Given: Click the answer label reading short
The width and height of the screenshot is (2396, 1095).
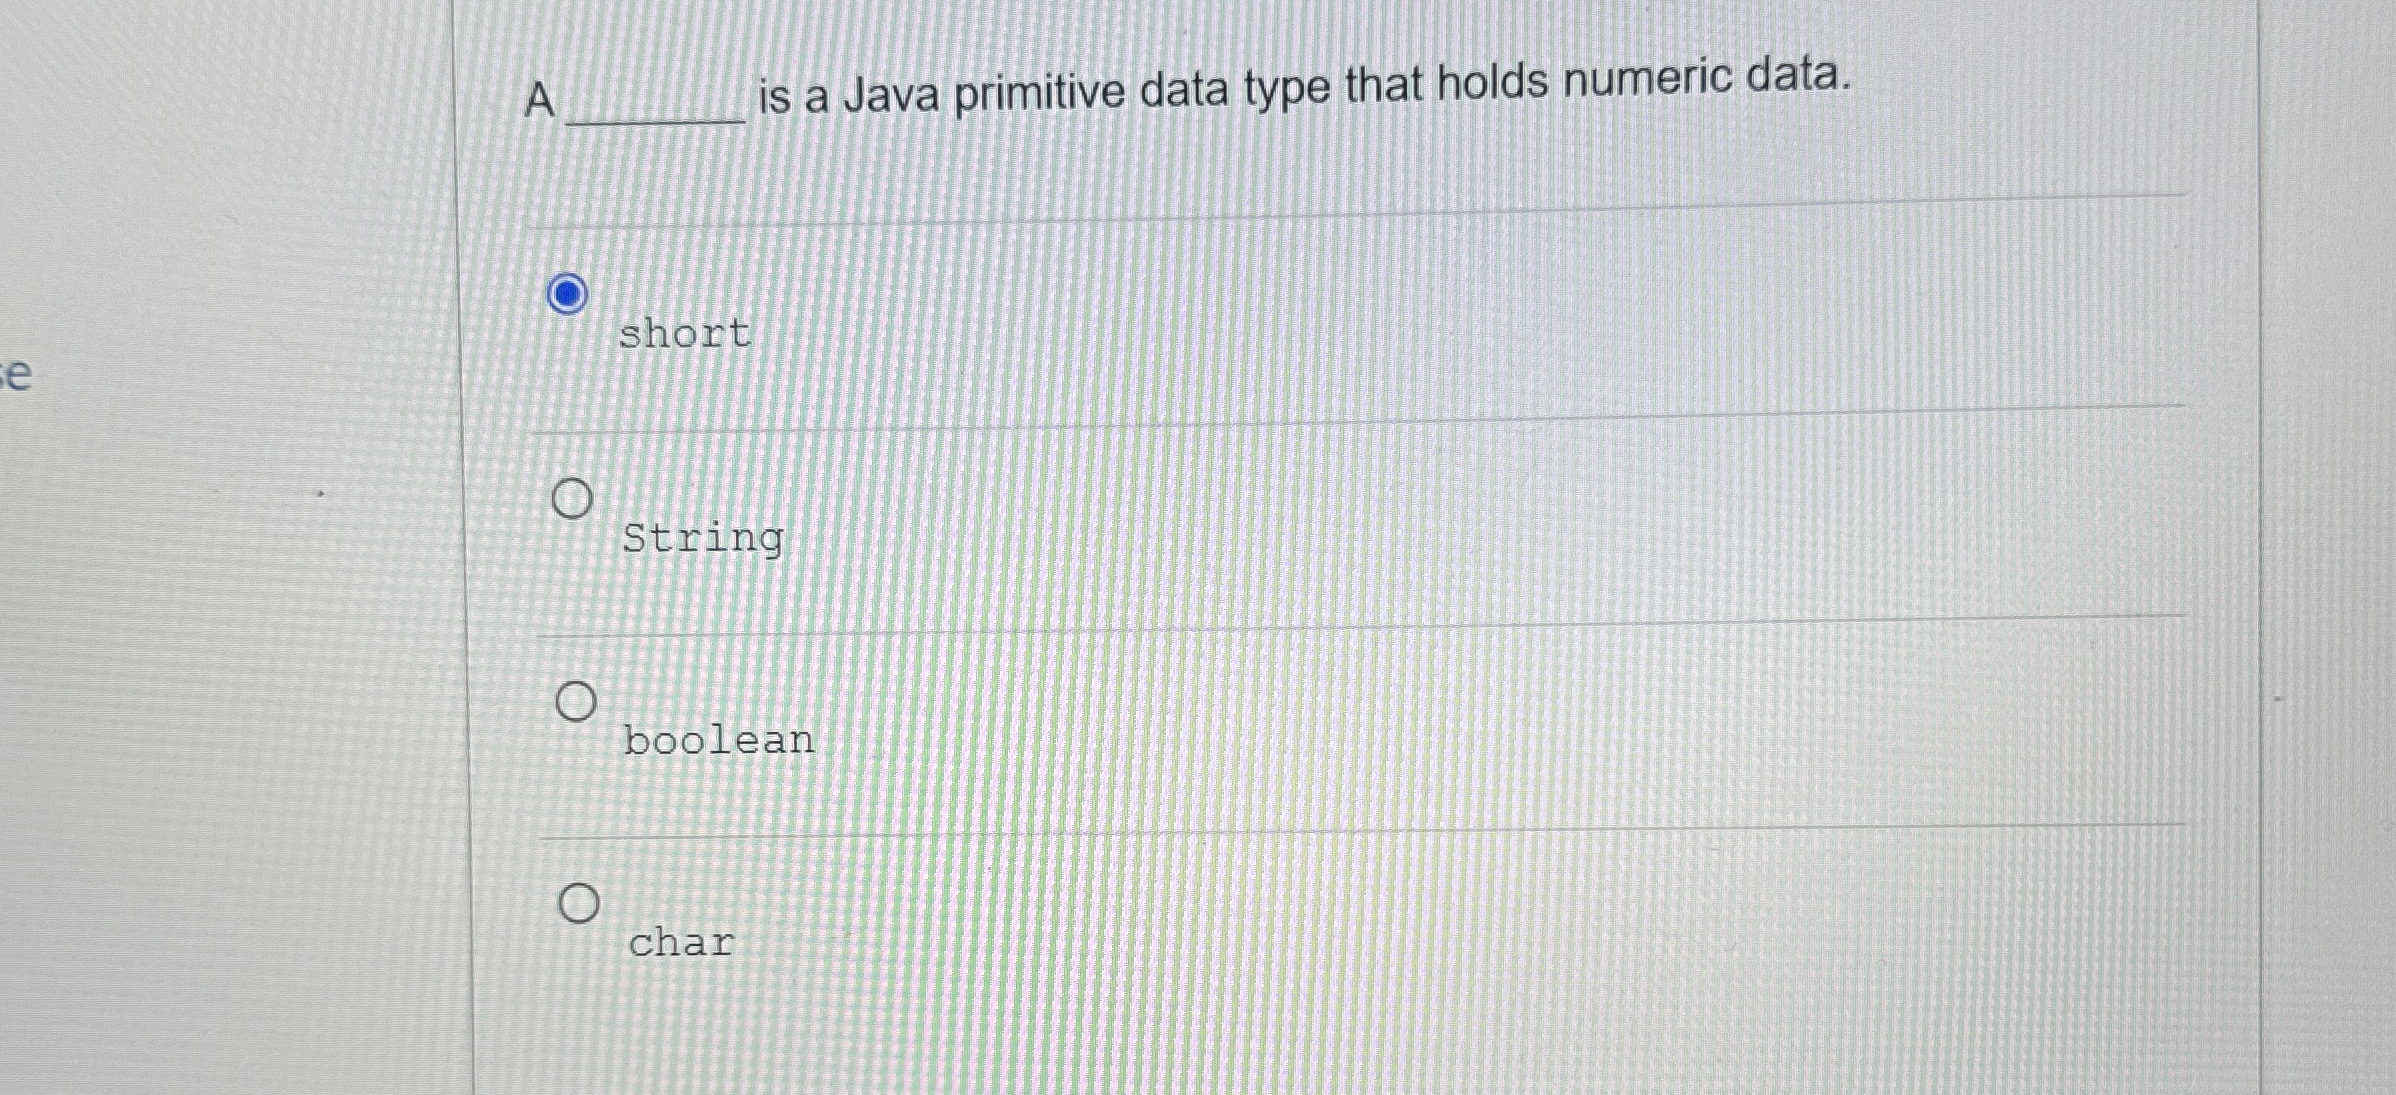Looking at the screenshot, I should click(683, 334).
